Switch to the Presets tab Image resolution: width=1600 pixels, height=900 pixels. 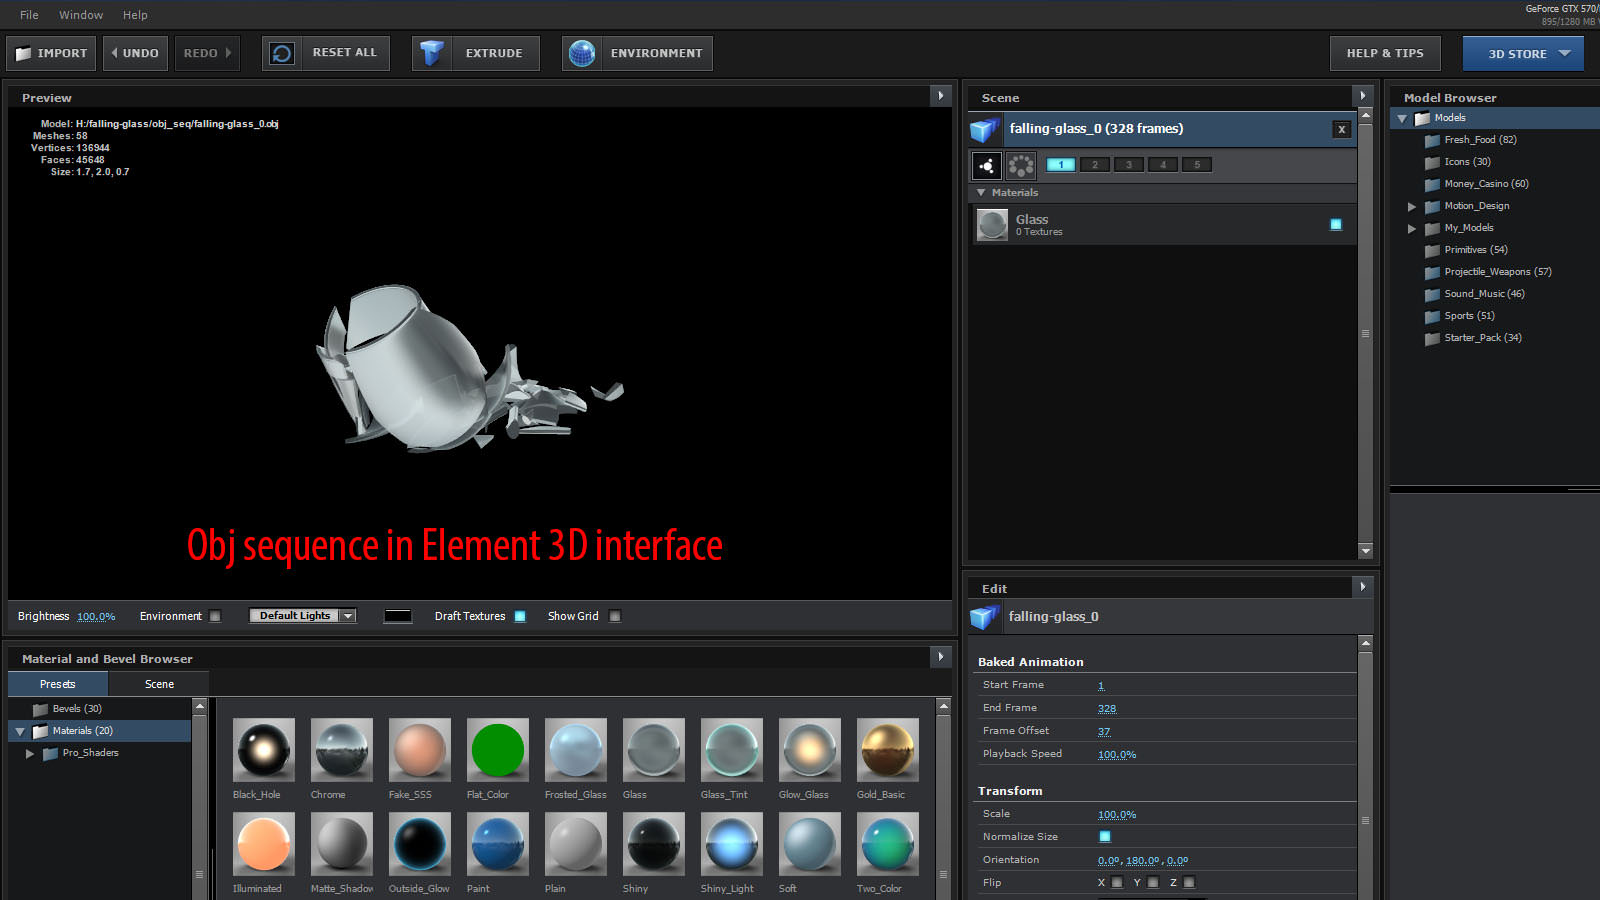pyautogui.click(x=58, y=684)
